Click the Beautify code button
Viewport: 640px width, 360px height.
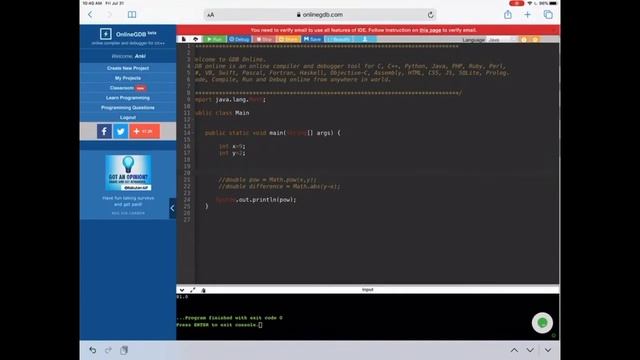click(339, 39)
